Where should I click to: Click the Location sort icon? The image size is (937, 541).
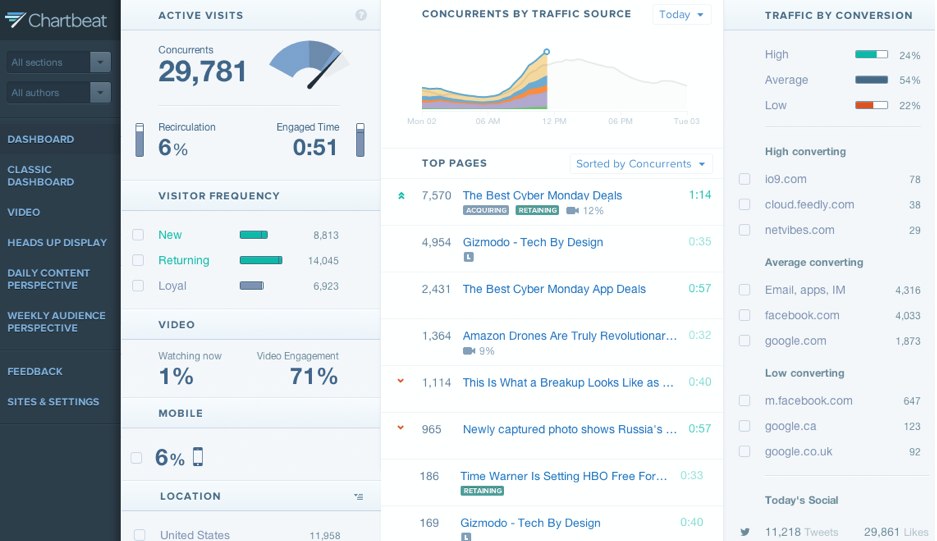pyautogui.click(x=359, y=496)
